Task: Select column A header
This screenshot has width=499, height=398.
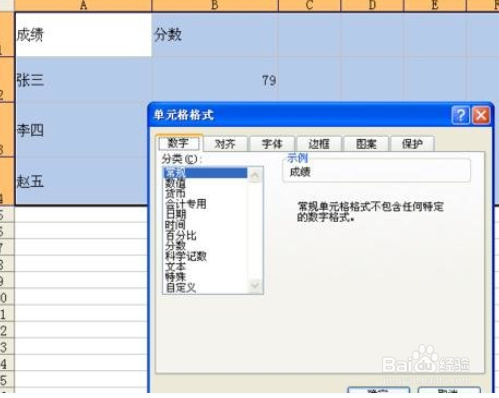Action: tap(83, 5)
